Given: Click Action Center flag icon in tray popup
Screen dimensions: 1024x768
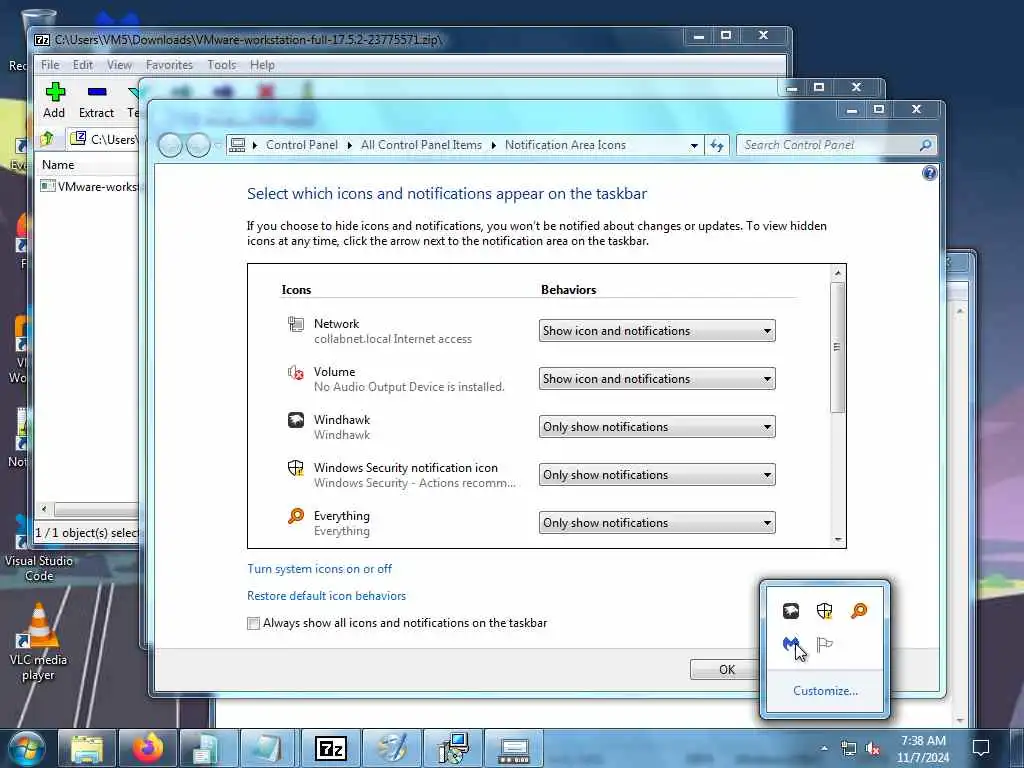Looking at the screenshot, I should [825, 645].
